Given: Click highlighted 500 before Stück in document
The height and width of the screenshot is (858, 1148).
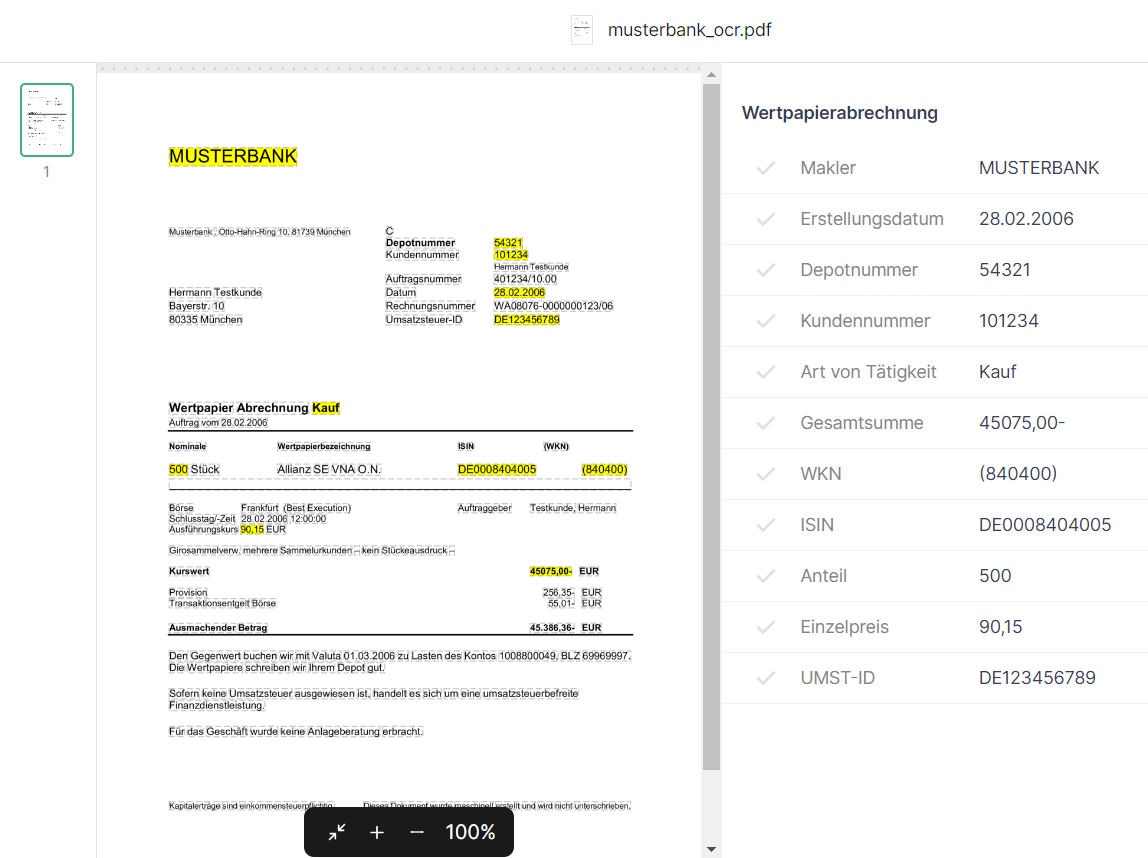Looking at the screenshot, I should (x=178, y=469).
